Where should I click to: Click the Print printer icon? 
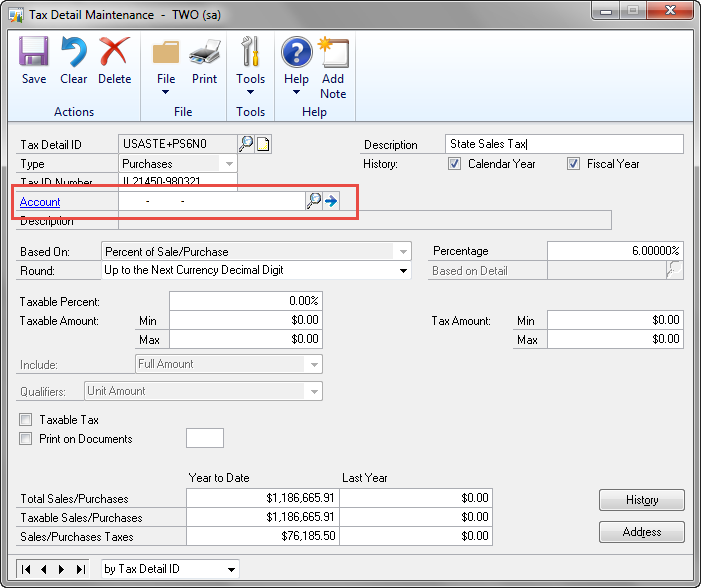[205, 52]
